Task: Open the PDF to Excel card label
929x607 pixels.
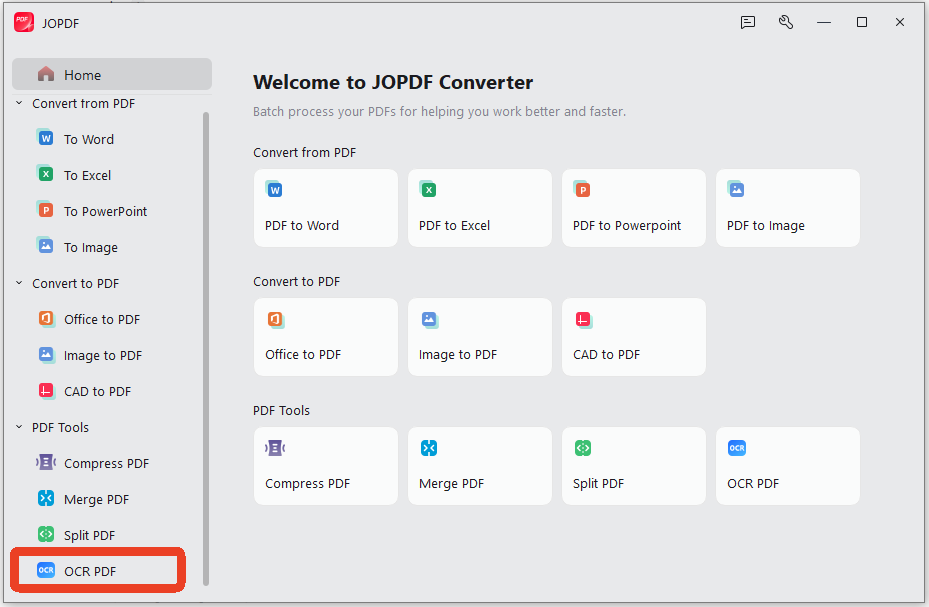Action: pos(454,226)
